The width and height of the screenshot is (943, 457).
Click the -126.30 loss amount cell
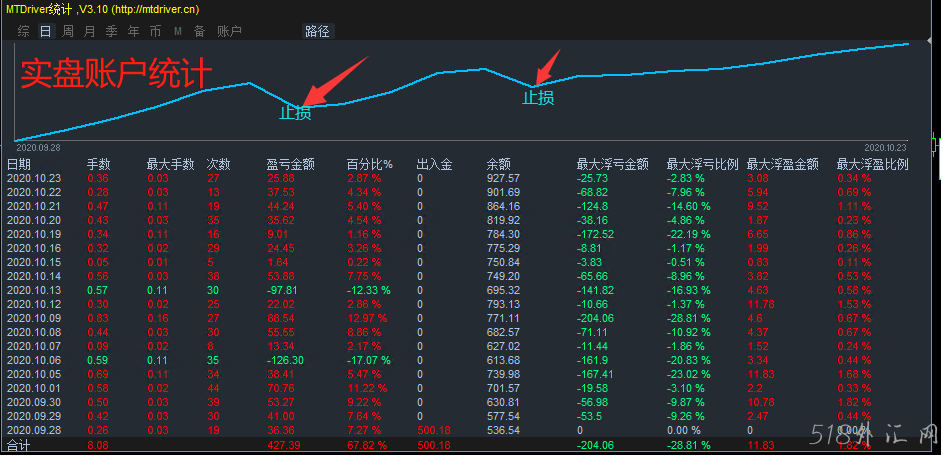click(x=285, y=360)
